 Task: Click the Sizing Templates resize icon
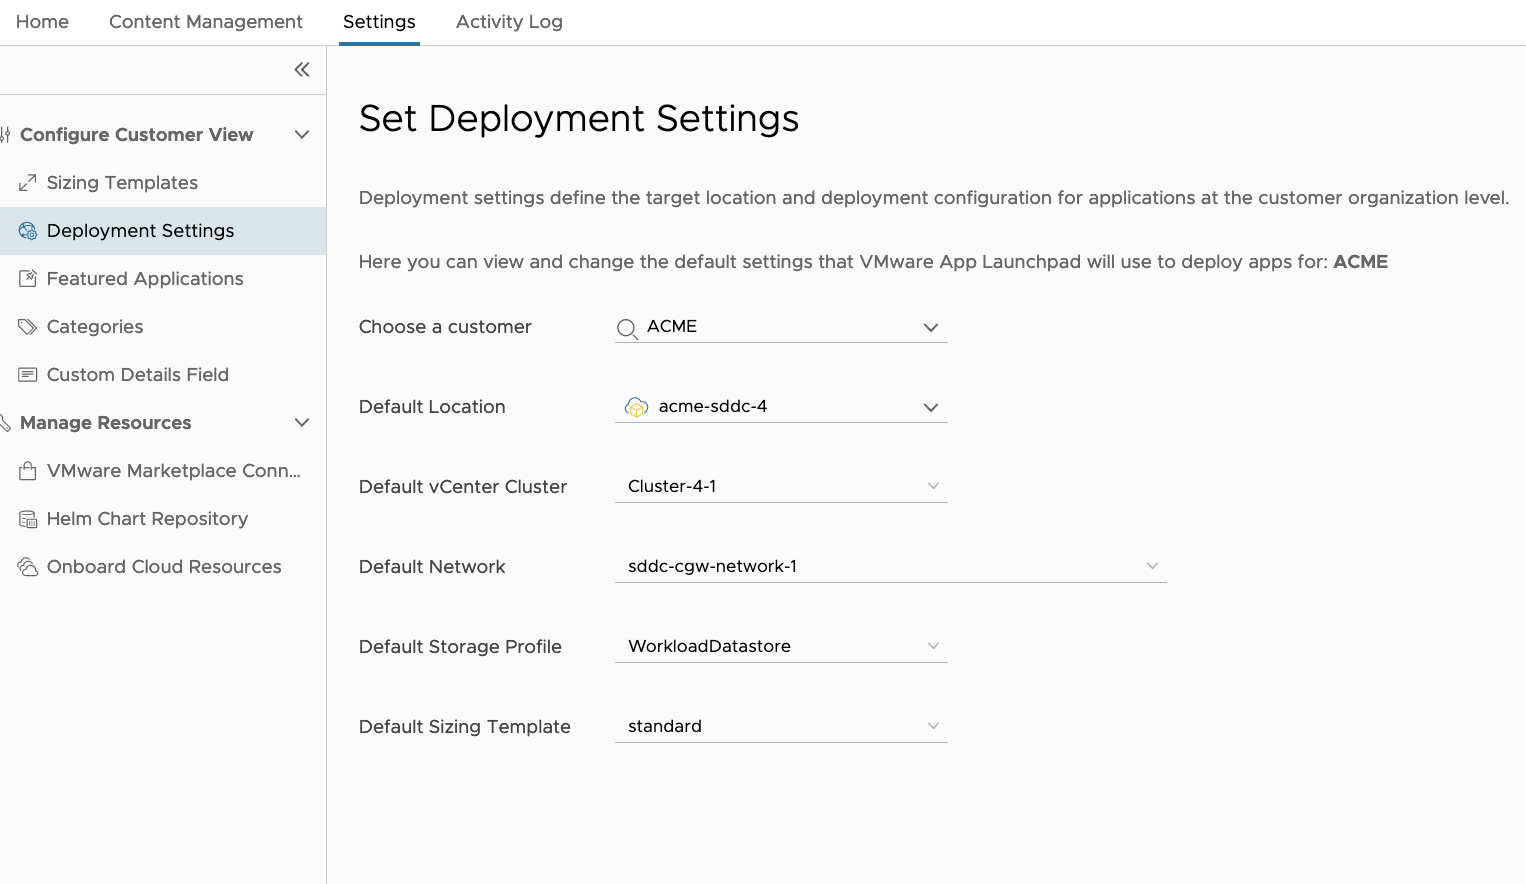28,183
